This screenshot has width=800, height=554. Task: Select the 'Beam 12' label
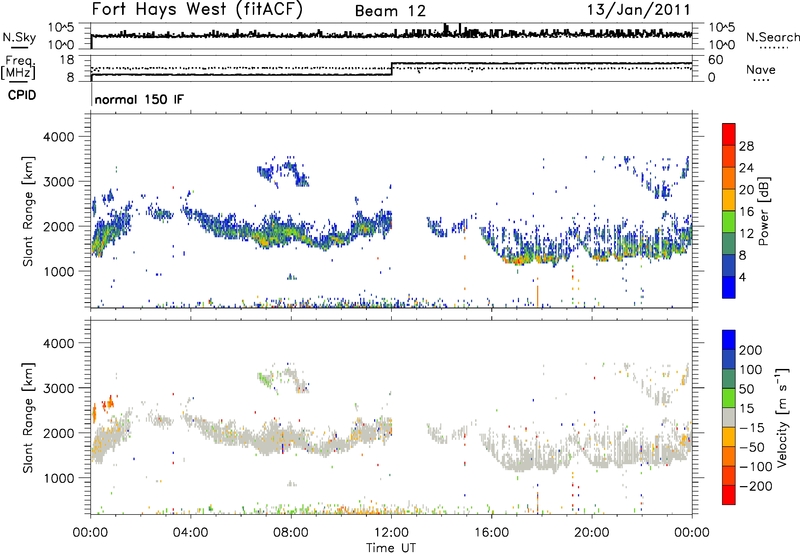click(x=390, y=11)
